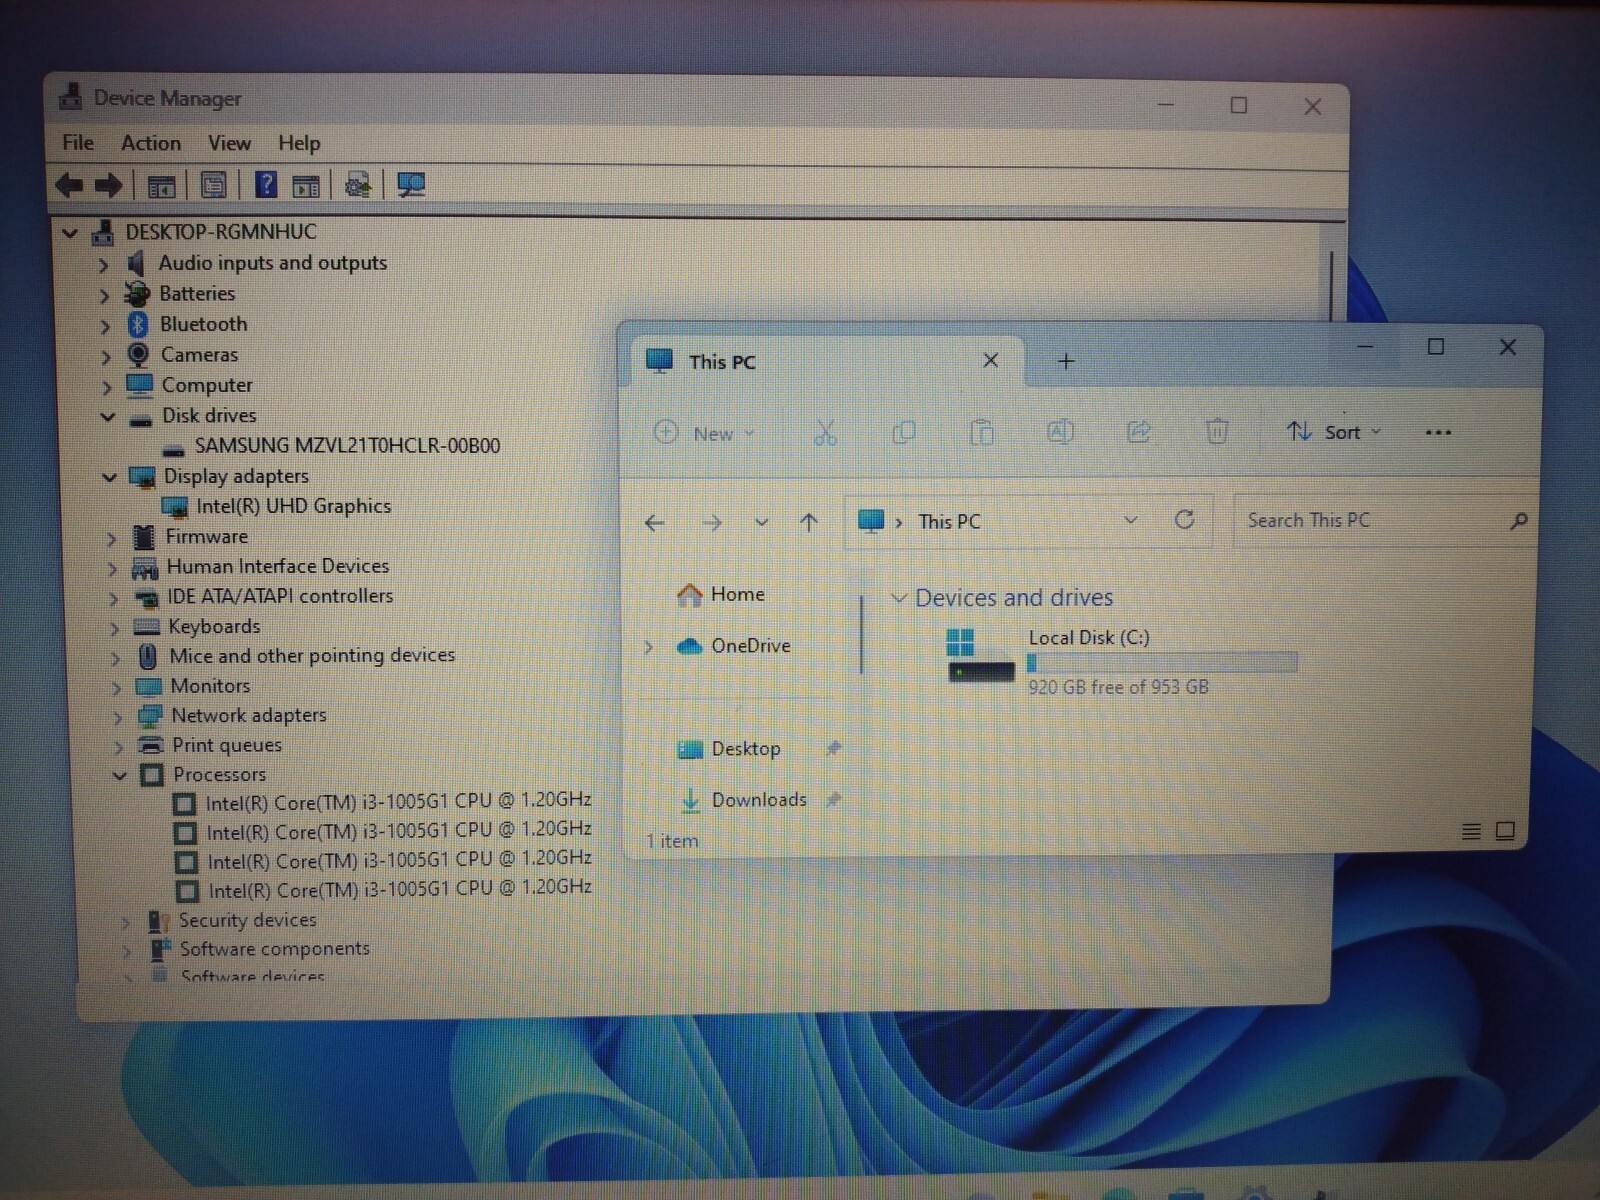Expand the Bluetooth node
The height and width of the screenshot is (1200, 1600).
coord(105,326)
